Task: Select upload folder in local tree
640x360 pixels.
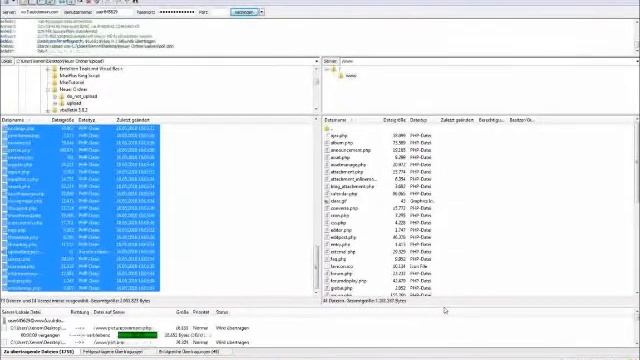Action: tap(74, 104)
